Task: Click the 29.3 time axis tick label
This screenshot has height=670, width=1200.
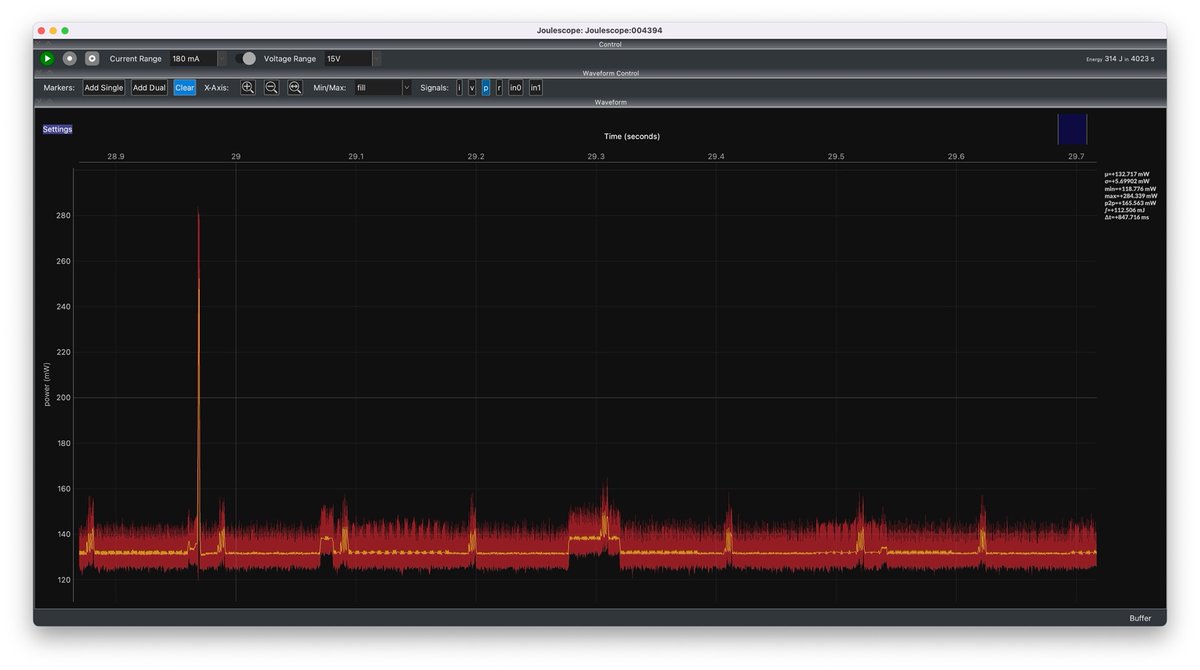Action: pos(596,156)
